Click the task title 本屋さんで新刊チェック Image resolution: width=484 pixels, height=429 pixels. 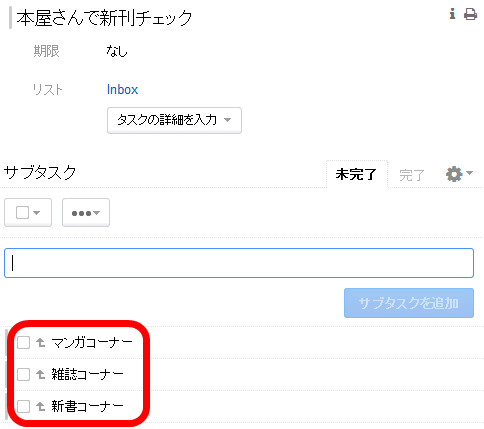point(104,18)
